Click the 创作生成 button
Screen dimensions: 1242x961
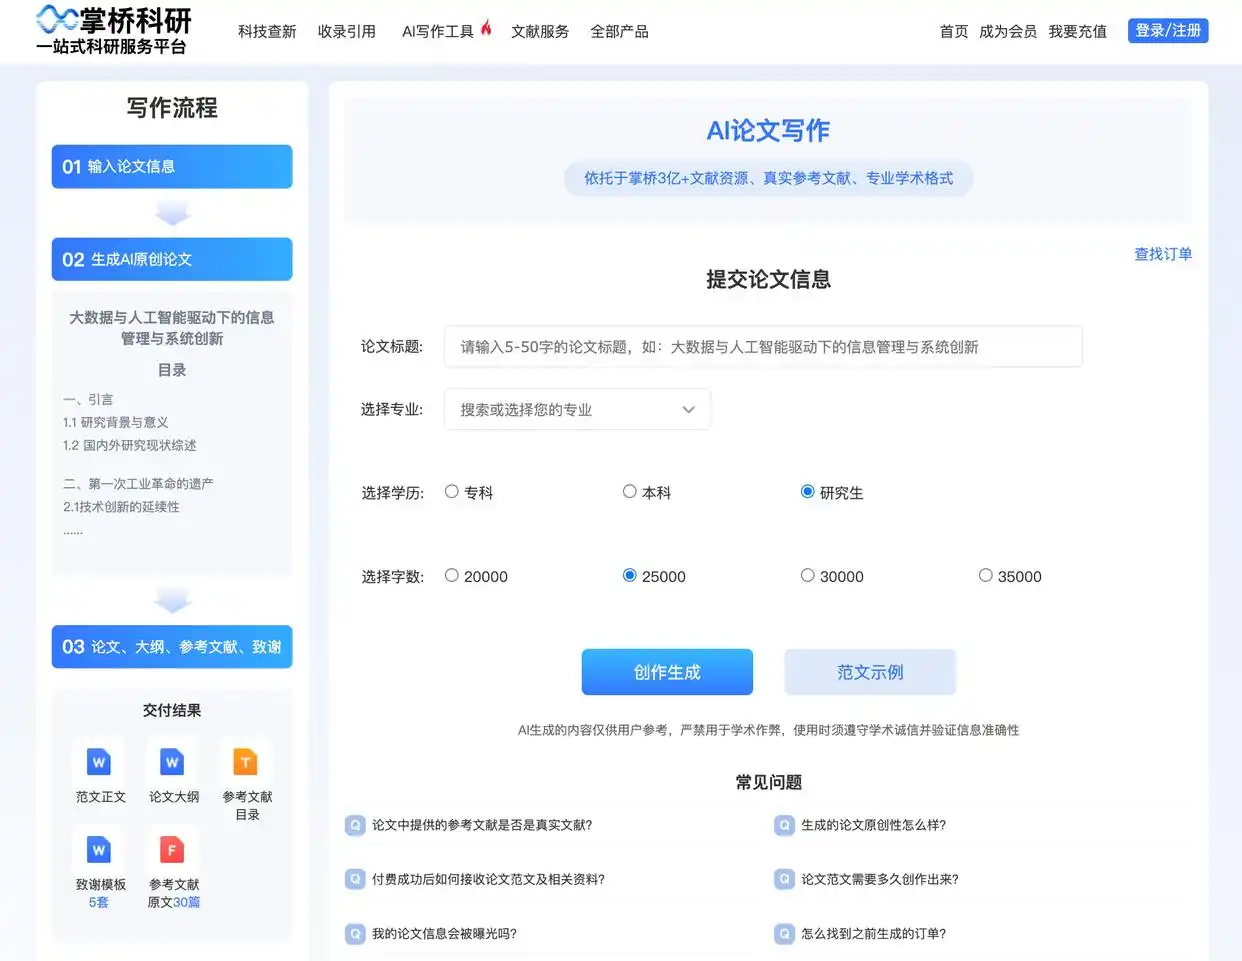click(x=667, y=671)
